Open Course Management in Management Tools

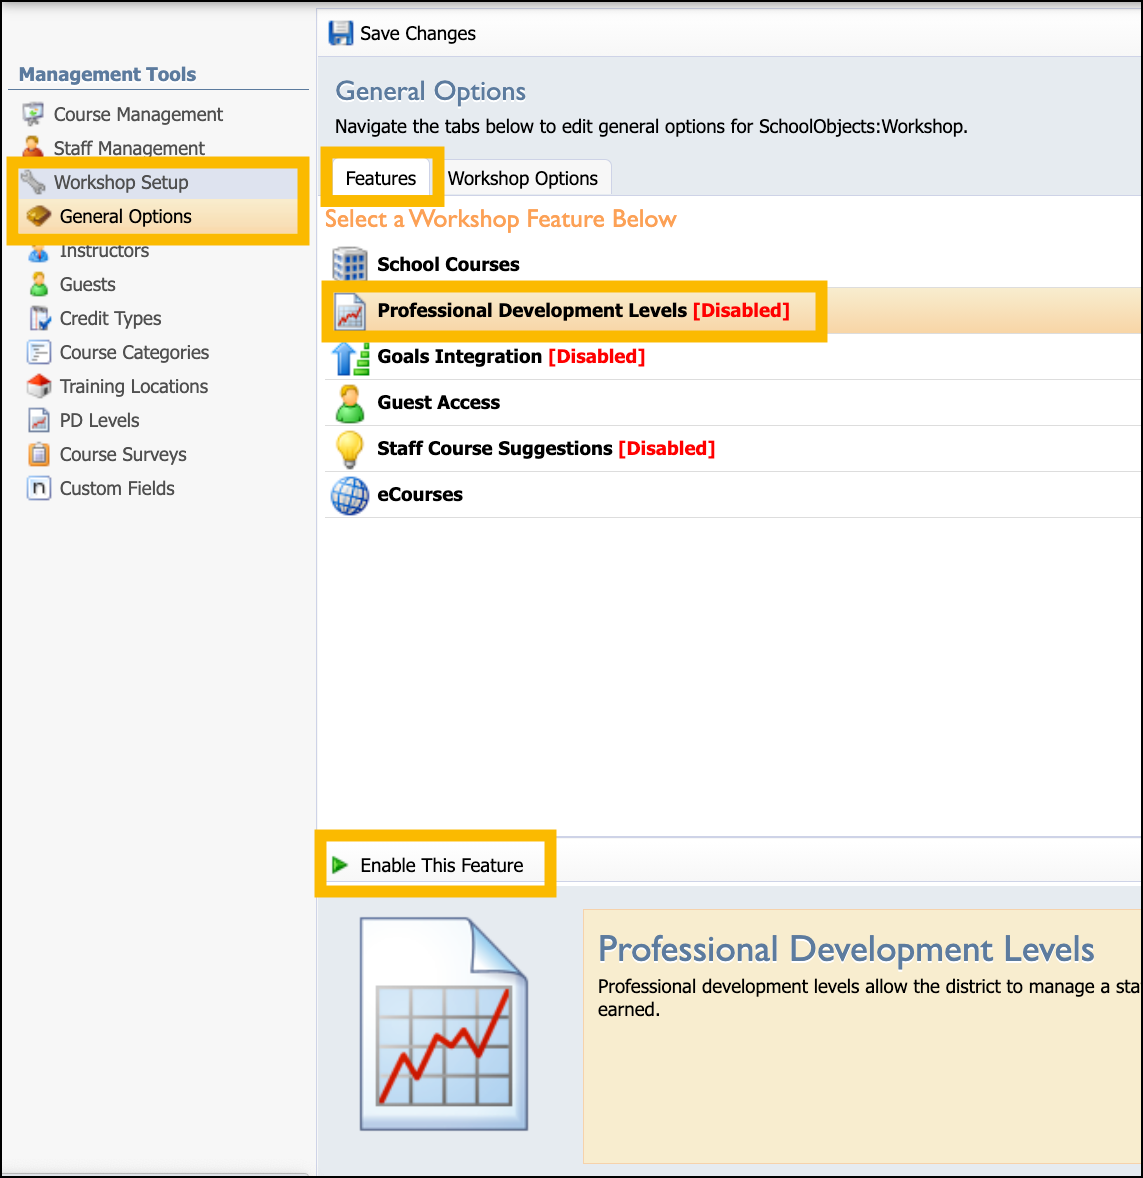(138, 114)
